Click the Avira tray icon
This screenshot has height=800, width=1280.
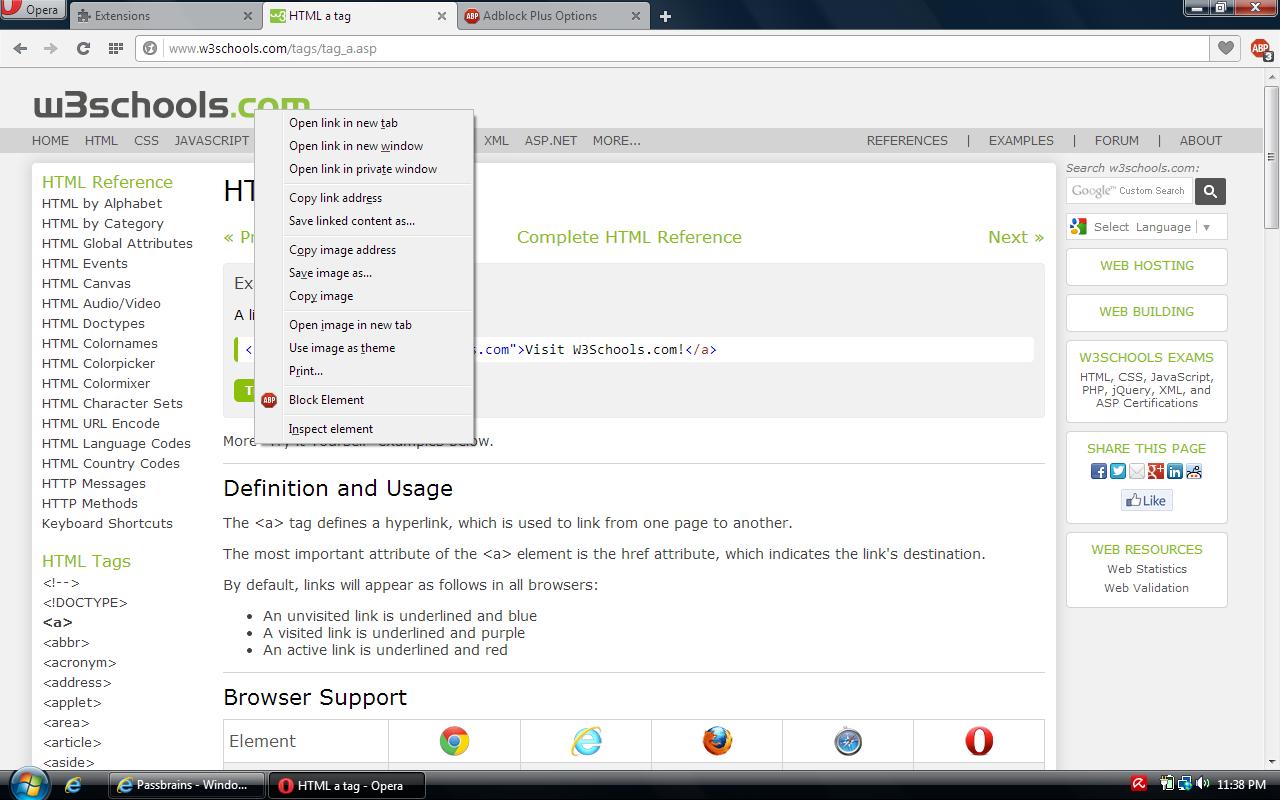click(x=1138, y=784)
